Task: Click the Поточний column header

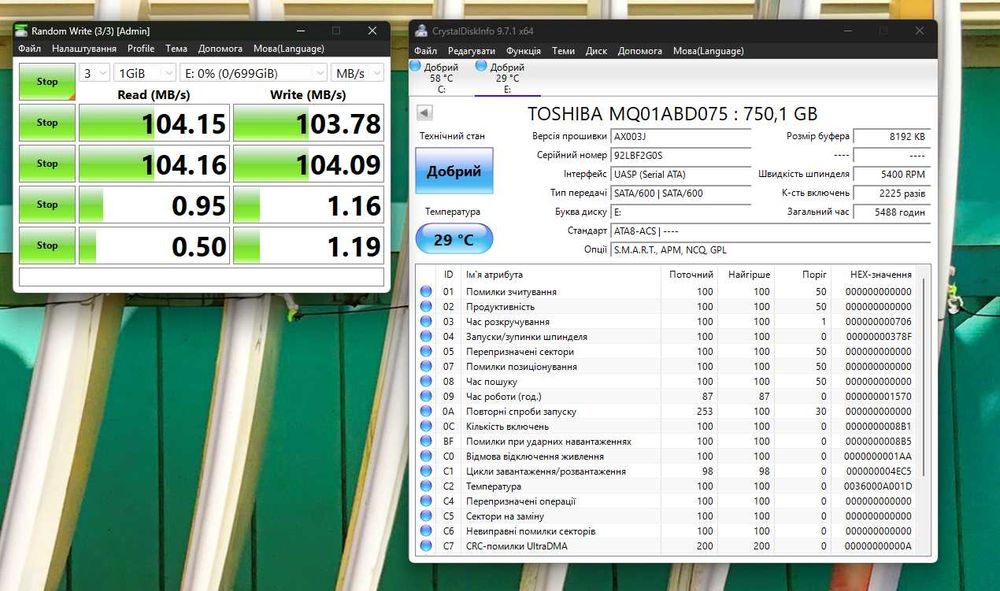Action: [x=689, y=274]
